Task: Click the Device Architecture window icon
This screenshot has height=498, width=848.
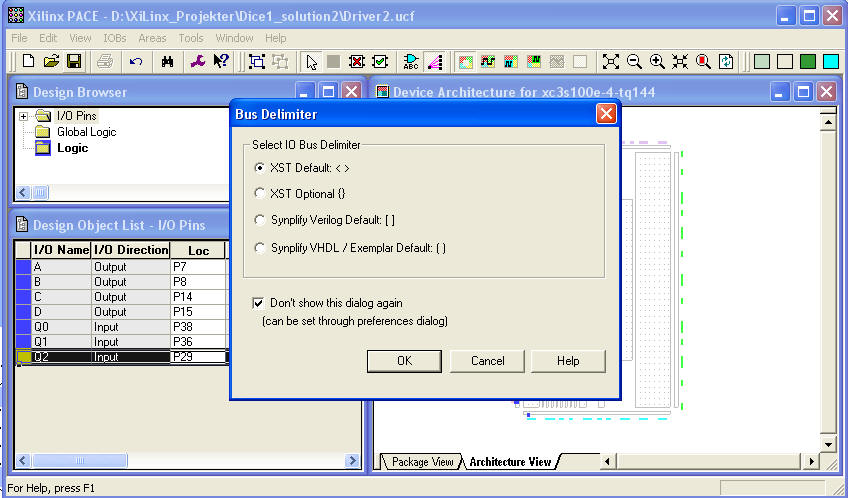Action: pyautogui.click(x=383, y=92)
